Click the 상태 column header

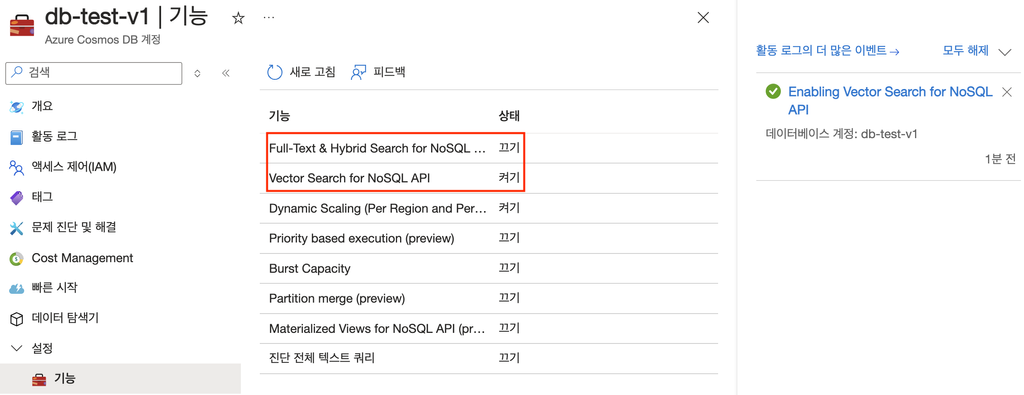coord(509,116)
